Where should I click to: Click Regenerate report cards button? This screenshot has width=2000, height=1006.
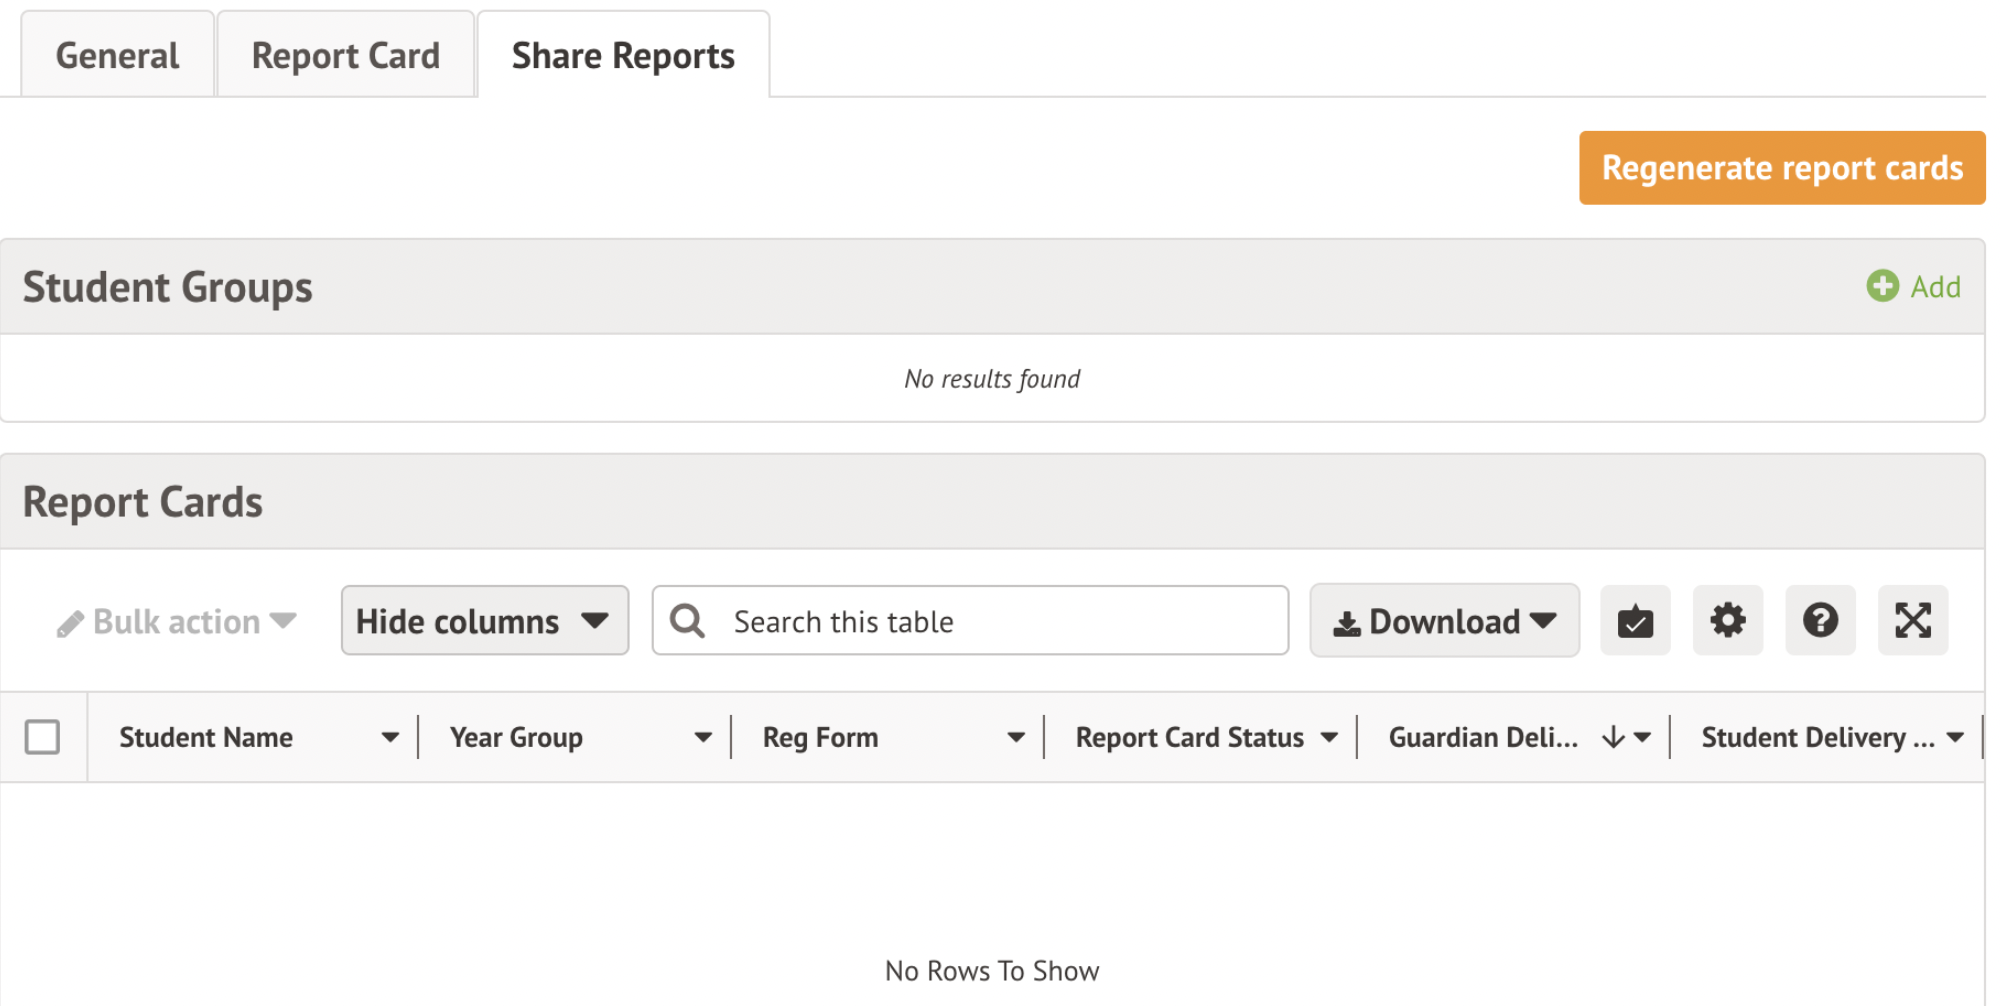(1781, 168)
